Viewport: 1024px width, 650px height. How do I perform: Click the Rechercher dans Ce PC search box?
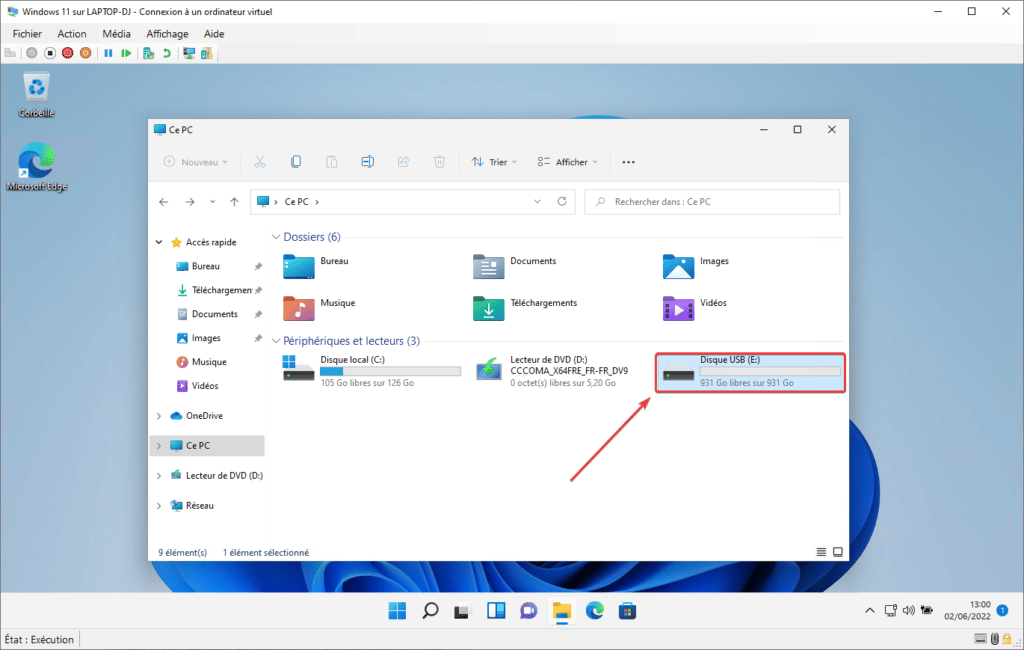pos(712,201)
